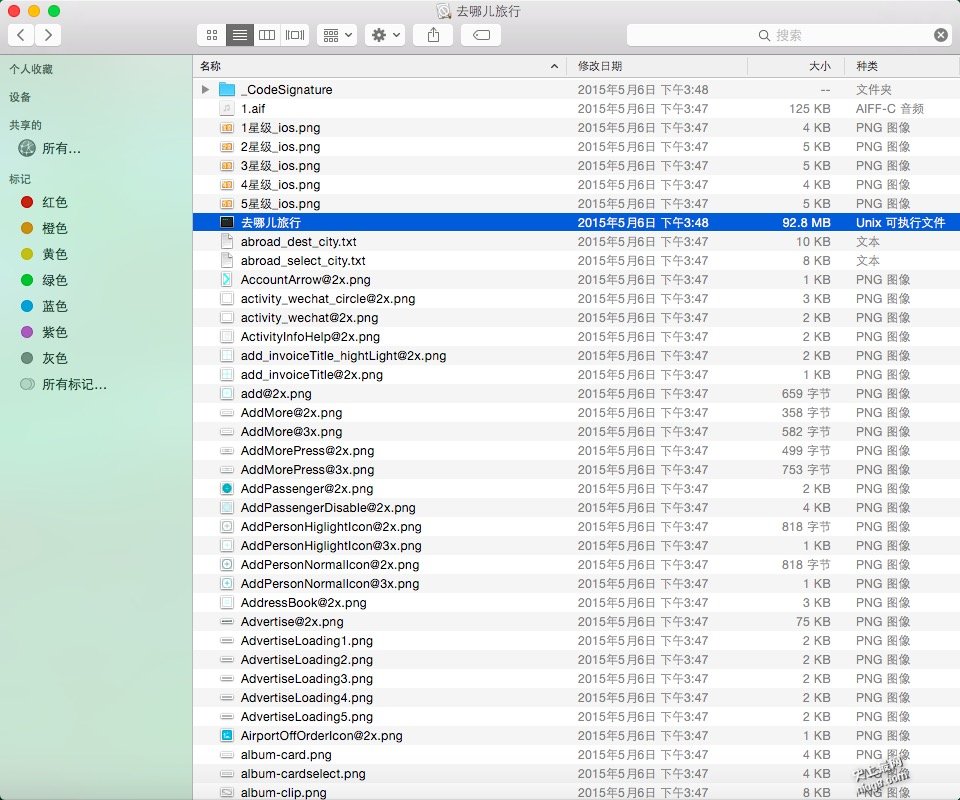
Task: Go forward with the right chevron button
Action: point(48,35)
